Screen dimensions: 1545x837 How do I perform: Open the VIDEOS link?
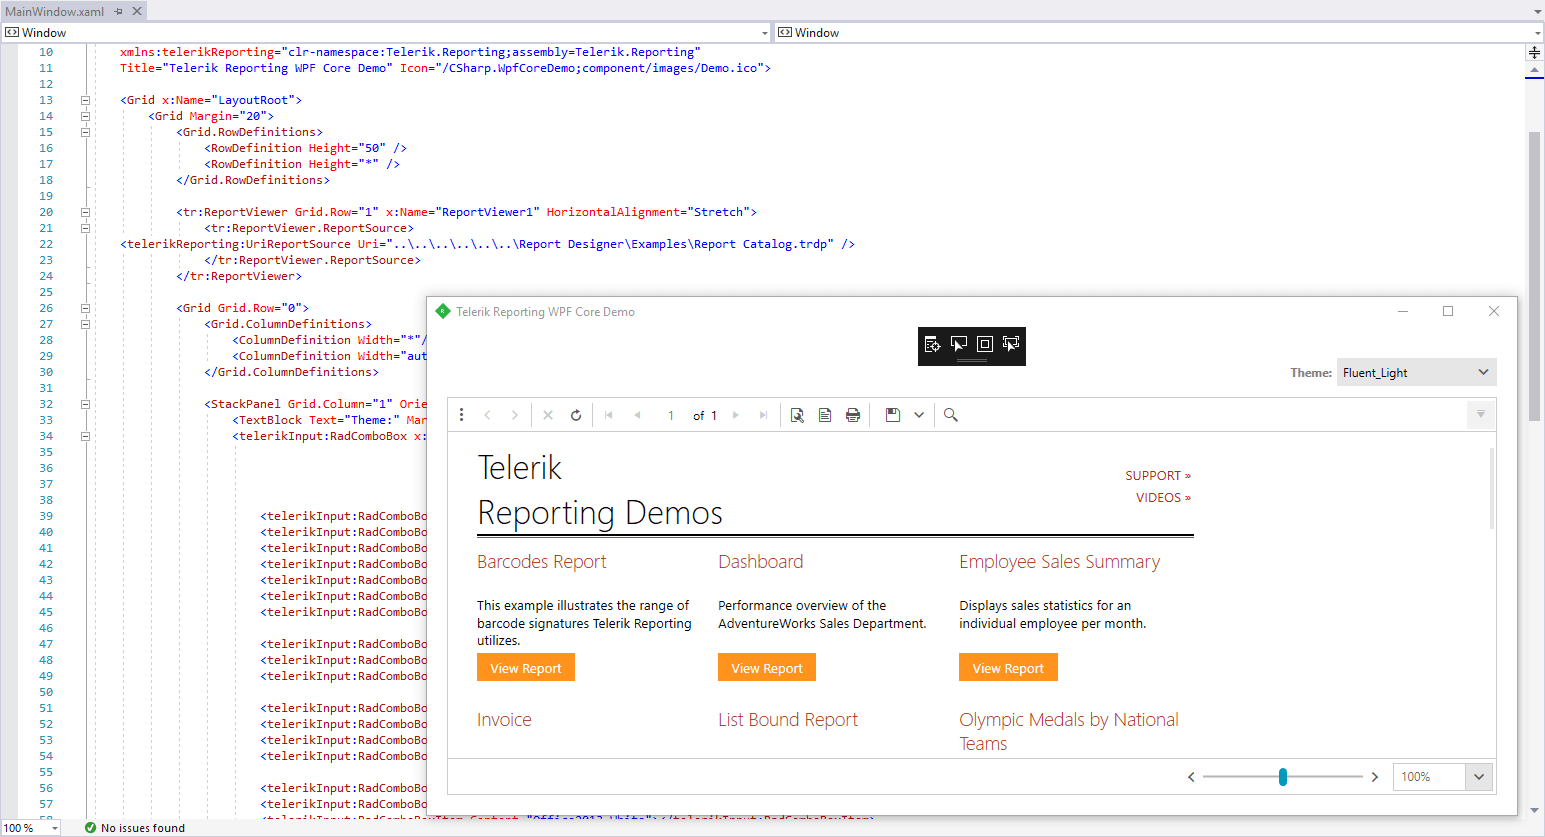(x=1163, y=498)
